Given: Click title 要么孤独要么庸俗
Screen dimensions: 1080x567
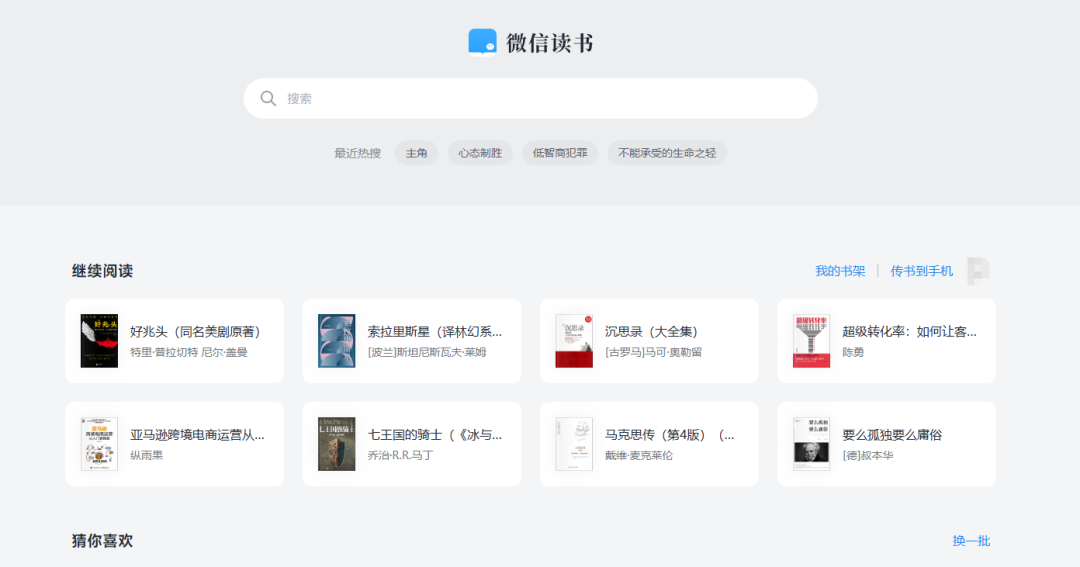Looking at the screenshot, I should (x=892, y=435).
